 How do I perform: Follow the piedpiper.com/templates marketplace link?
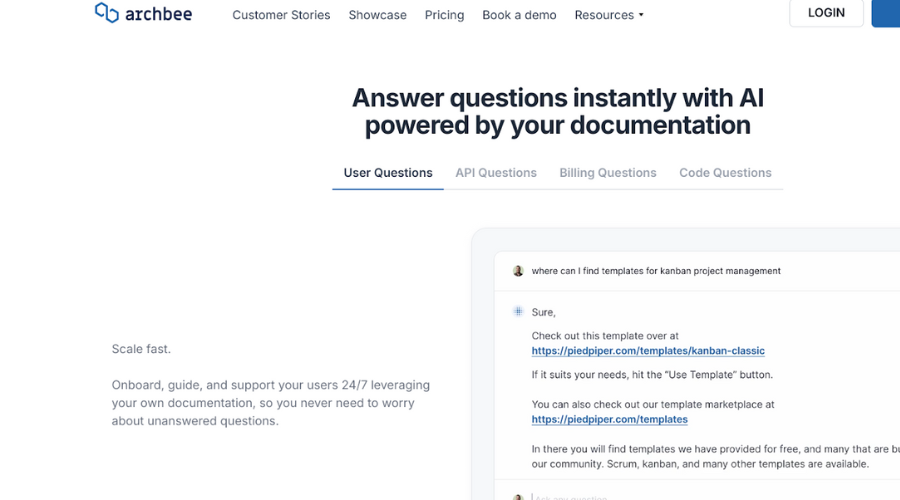[x=609, y=420]
